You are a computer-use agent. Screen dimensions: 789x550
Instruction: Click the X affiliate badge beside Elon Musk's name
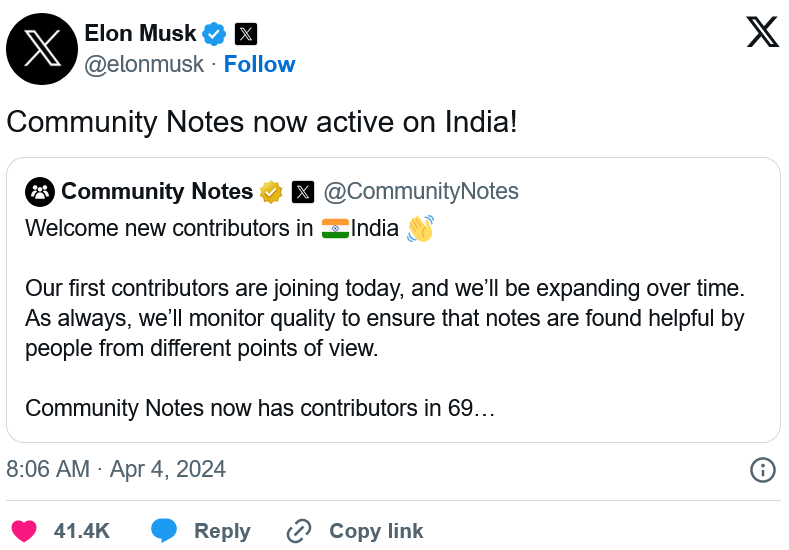(246, 34)
